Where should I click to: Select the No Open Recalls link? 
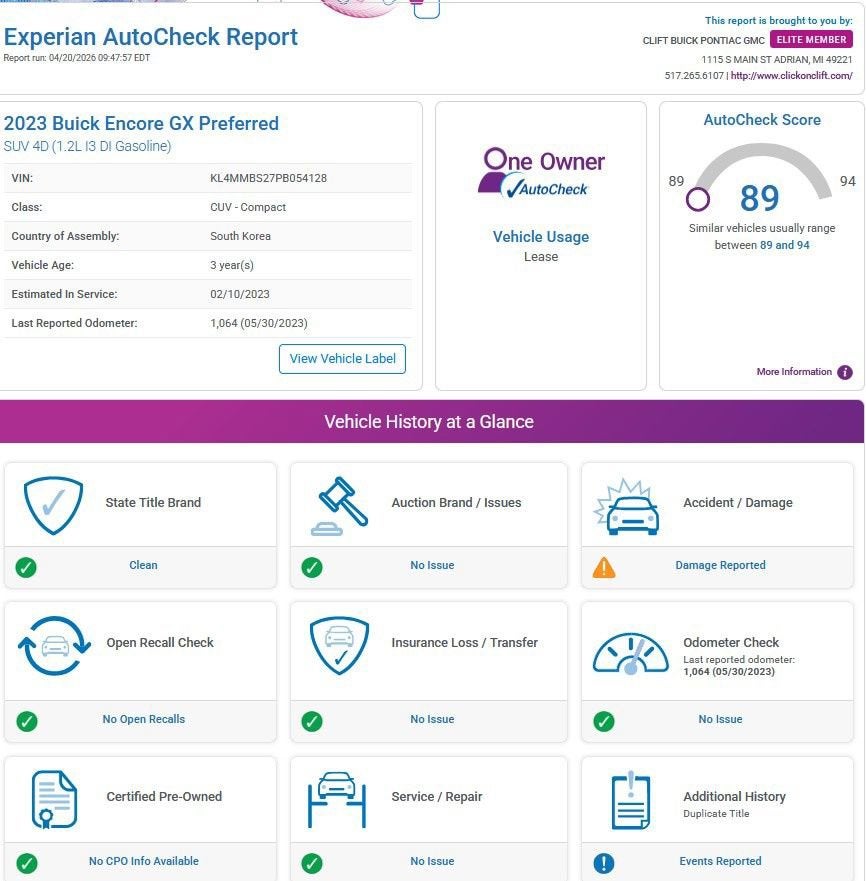[143, 719]
